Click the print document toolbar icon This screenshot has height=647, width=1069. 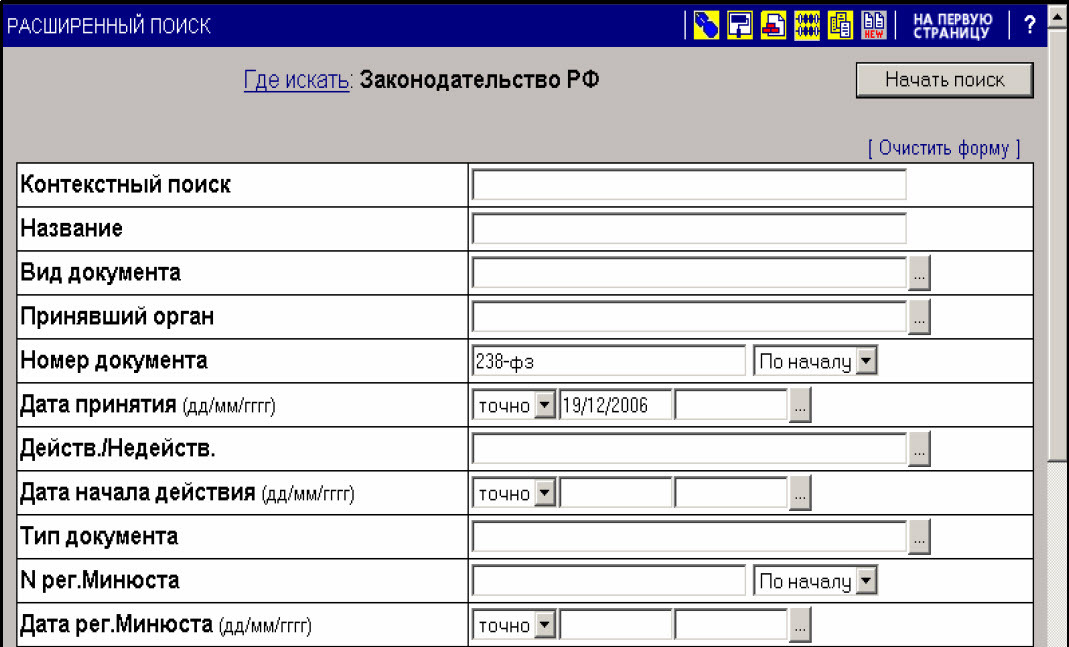pyautogui.click(x=773, y=26)
